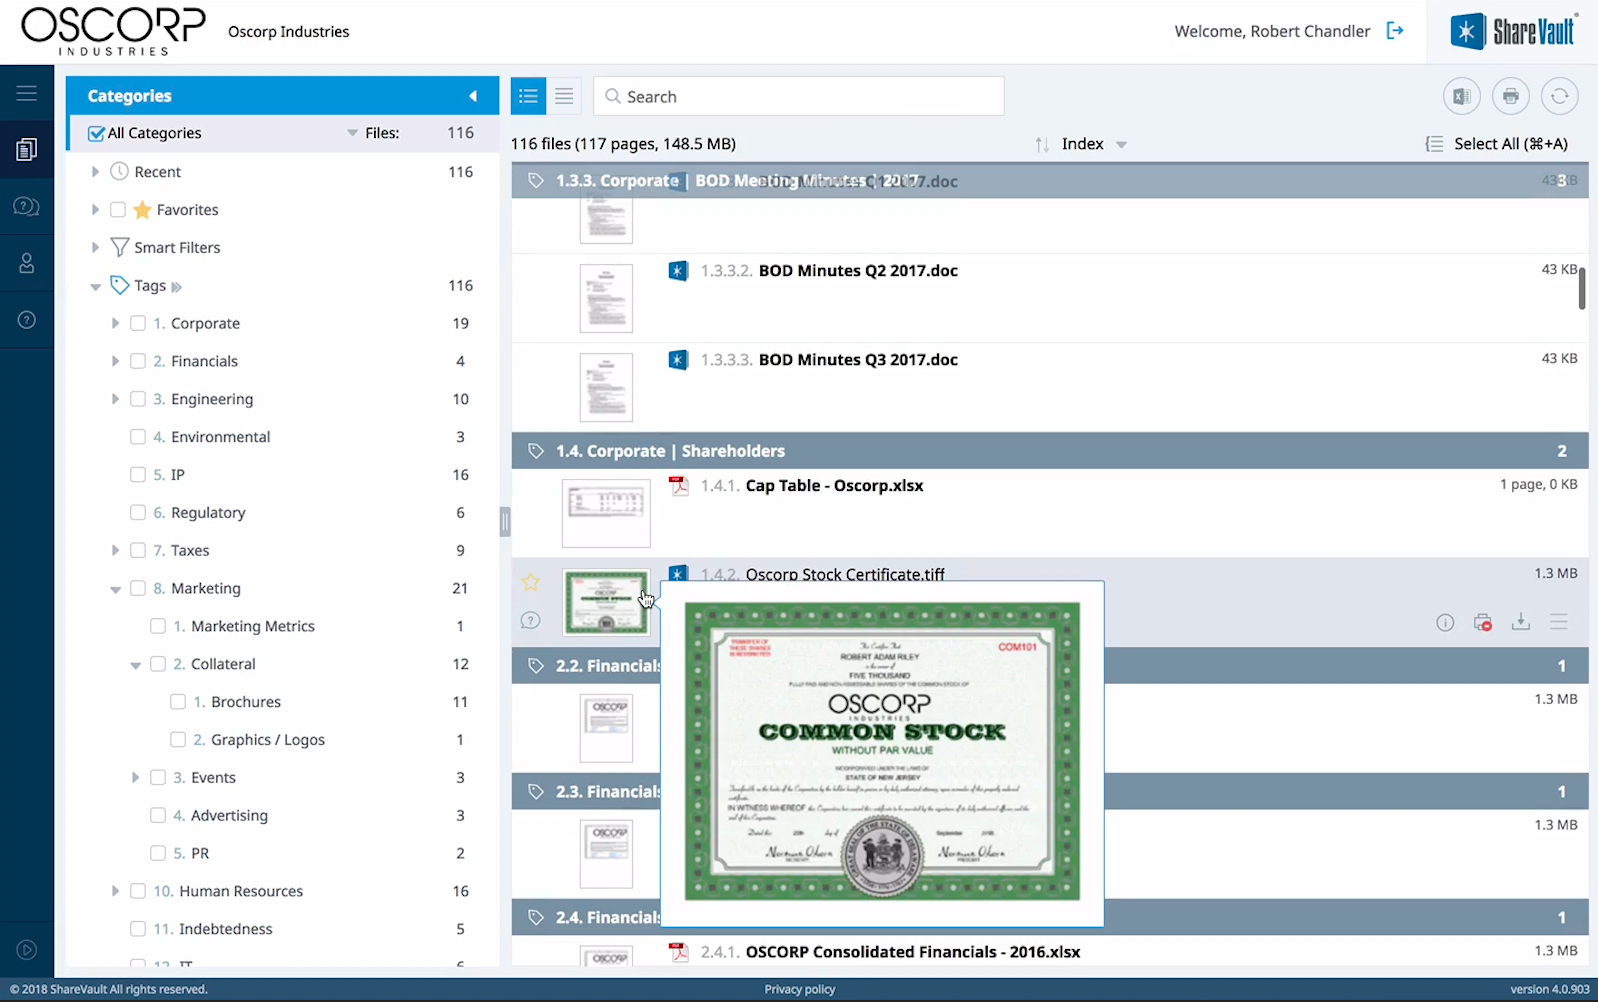Open the Q&A chat sidebar icon
The image size is (1598, 1002).
pyautogui.click(x=27, y=206)
